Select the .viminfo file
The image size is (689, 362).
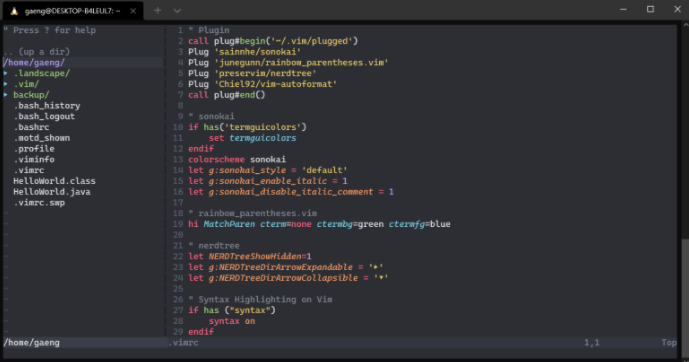(34, 159)
